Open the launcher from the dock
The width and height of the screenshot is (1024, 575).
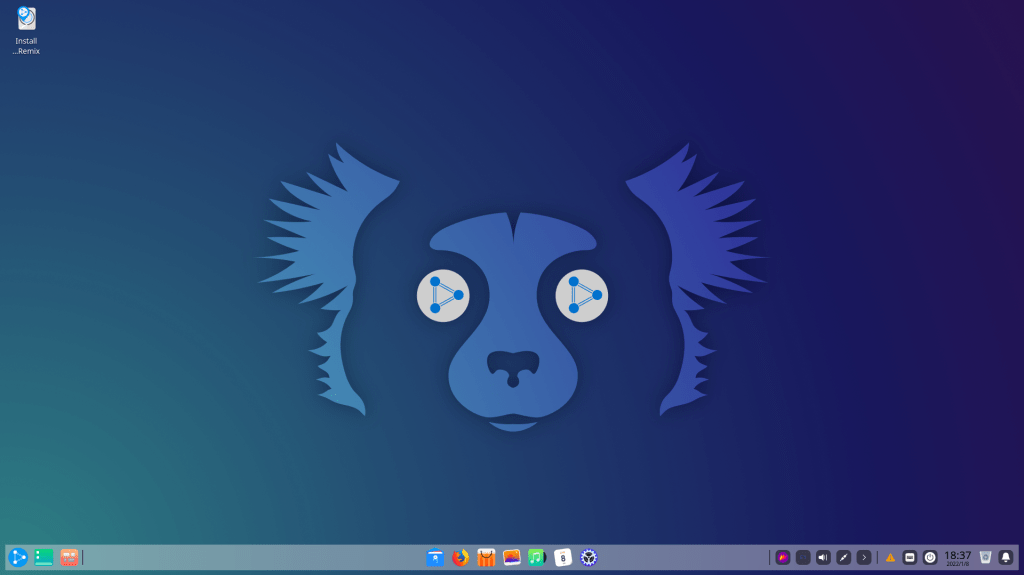tap(18, 557)
